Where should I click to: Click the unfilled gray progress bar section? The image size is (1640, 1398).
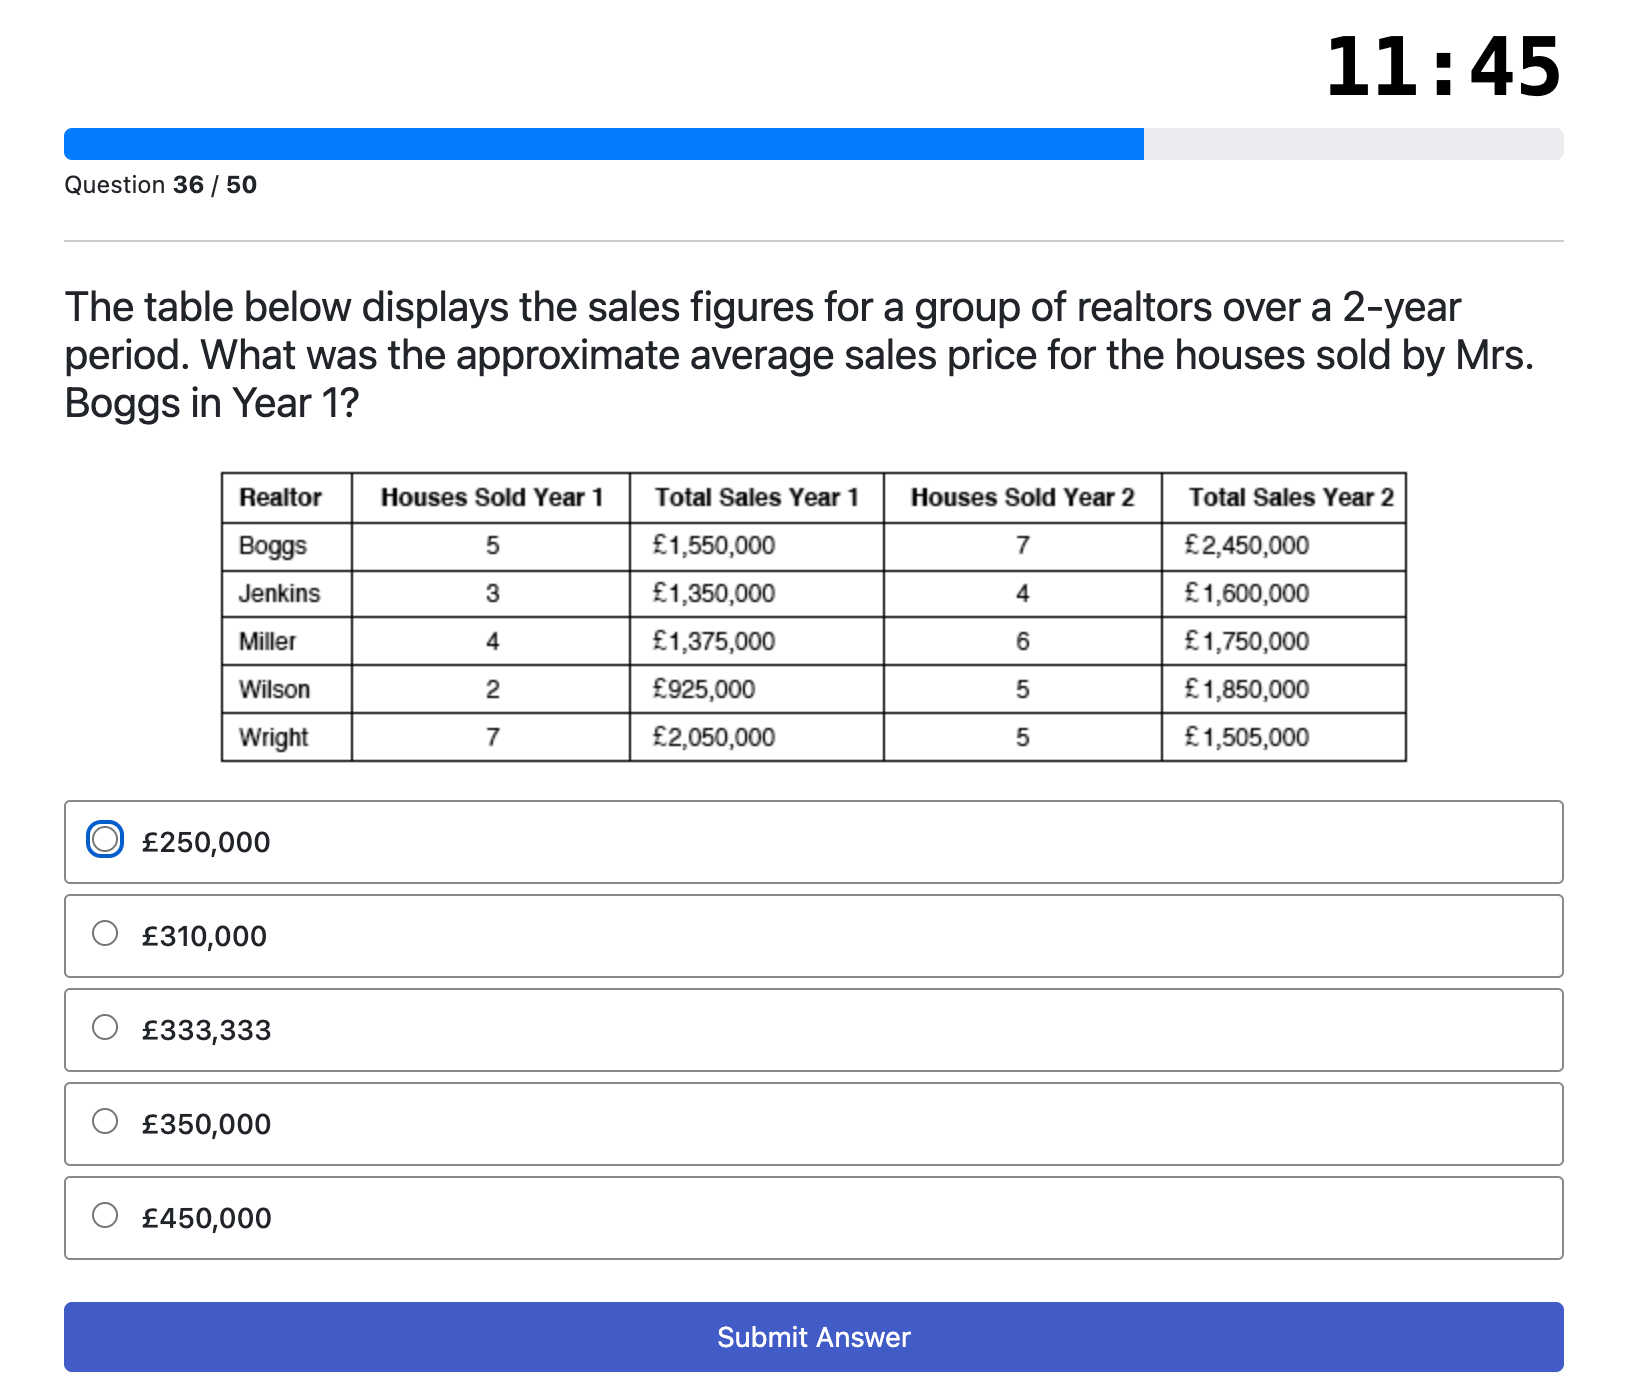pyautogui.click(x=1353, y=144)
